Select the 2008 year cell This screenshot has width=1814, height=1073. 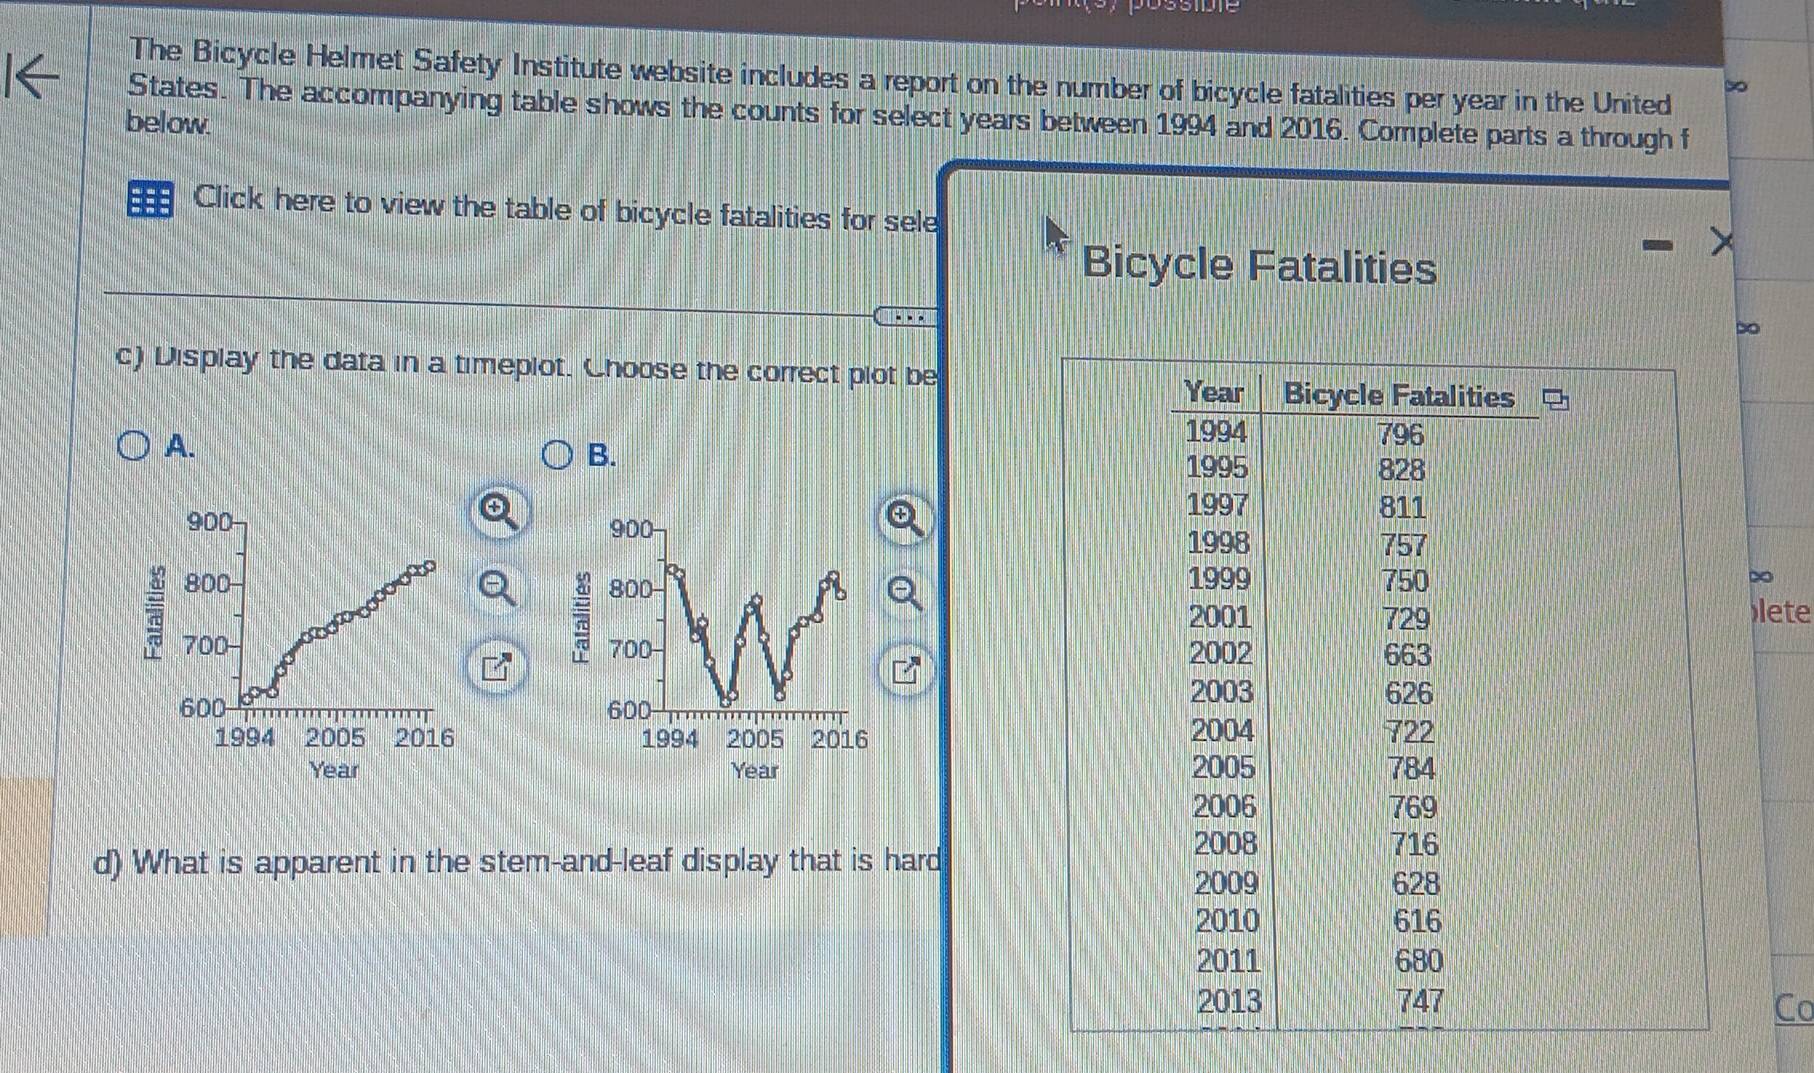(x=1227, y=843)
